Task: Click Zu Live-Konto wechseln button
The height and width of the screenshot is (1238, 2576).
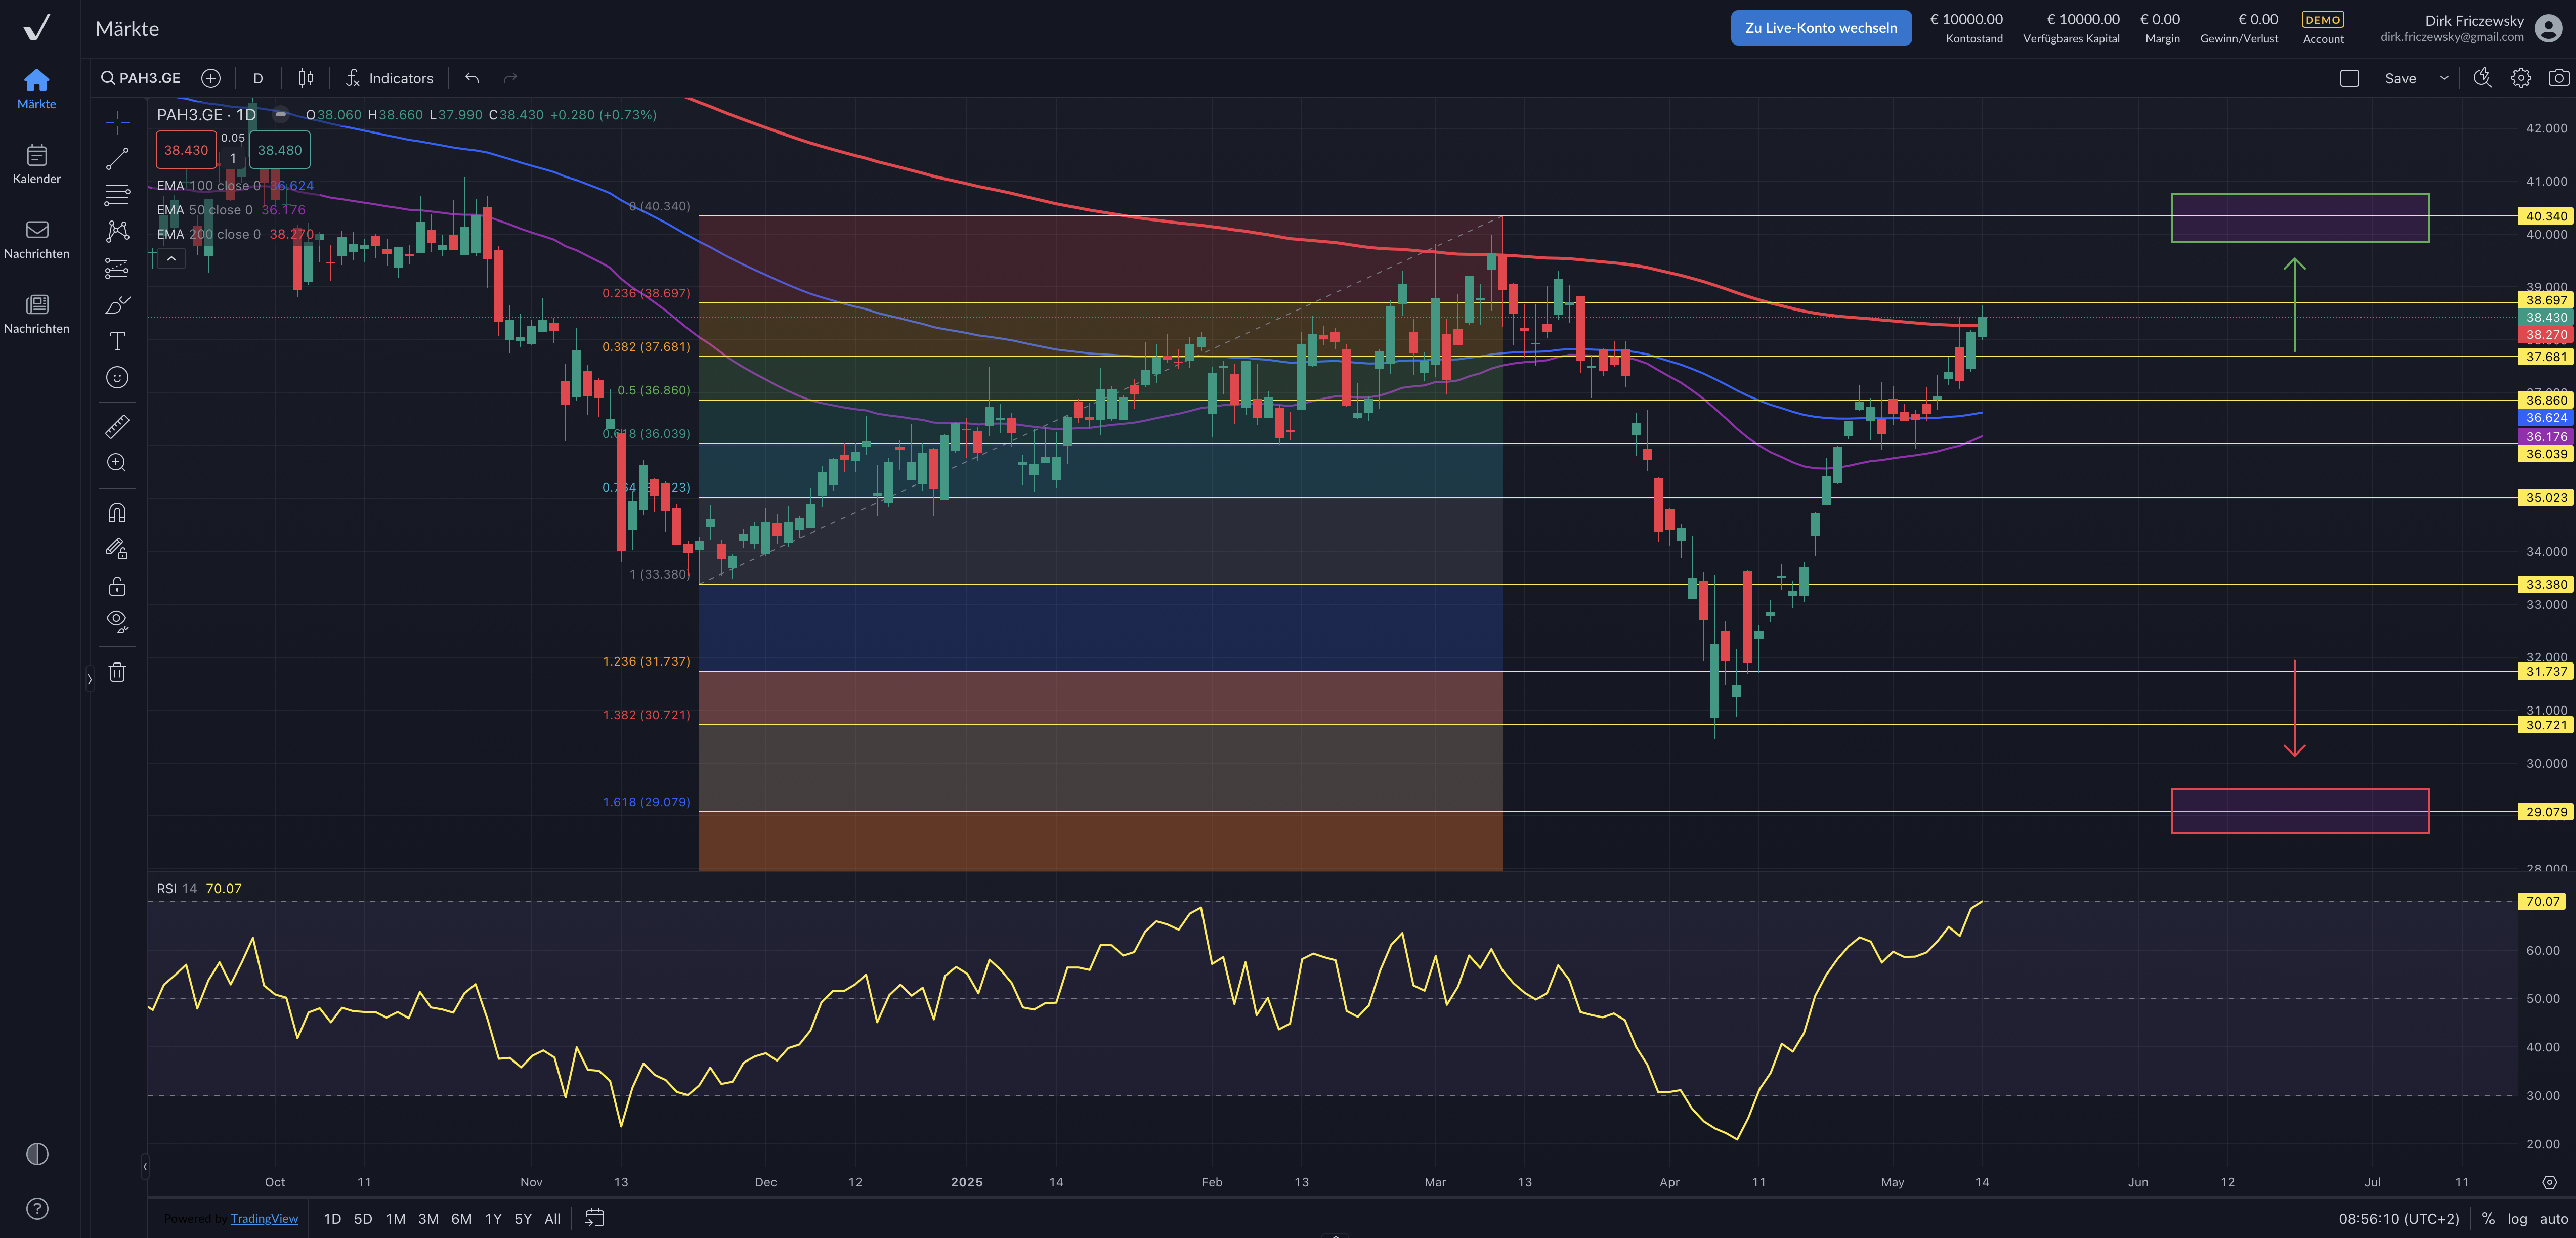Action: click(x=1820, y=28)
